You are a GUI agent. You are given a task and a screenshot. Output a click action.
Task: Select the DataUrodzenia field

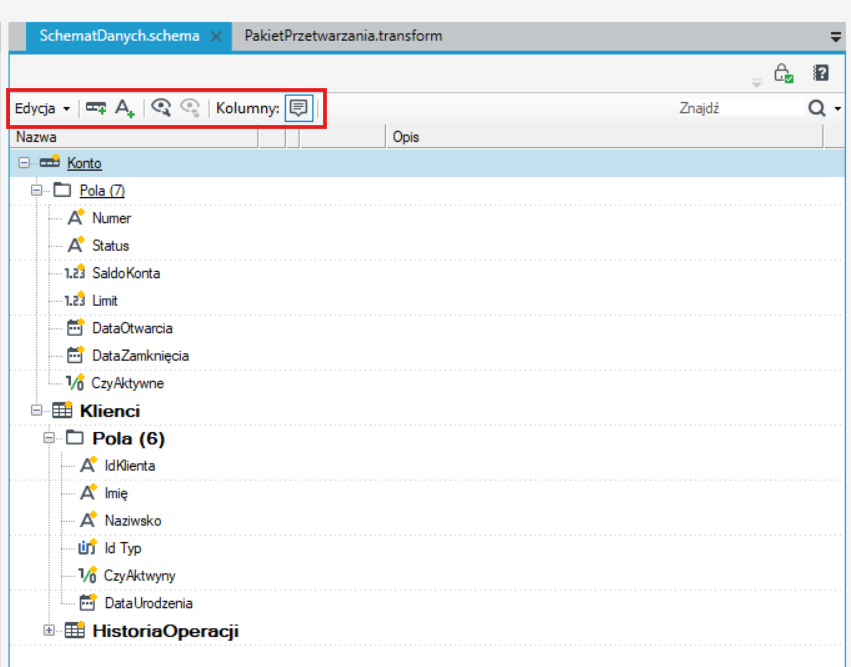coord(148,603)
